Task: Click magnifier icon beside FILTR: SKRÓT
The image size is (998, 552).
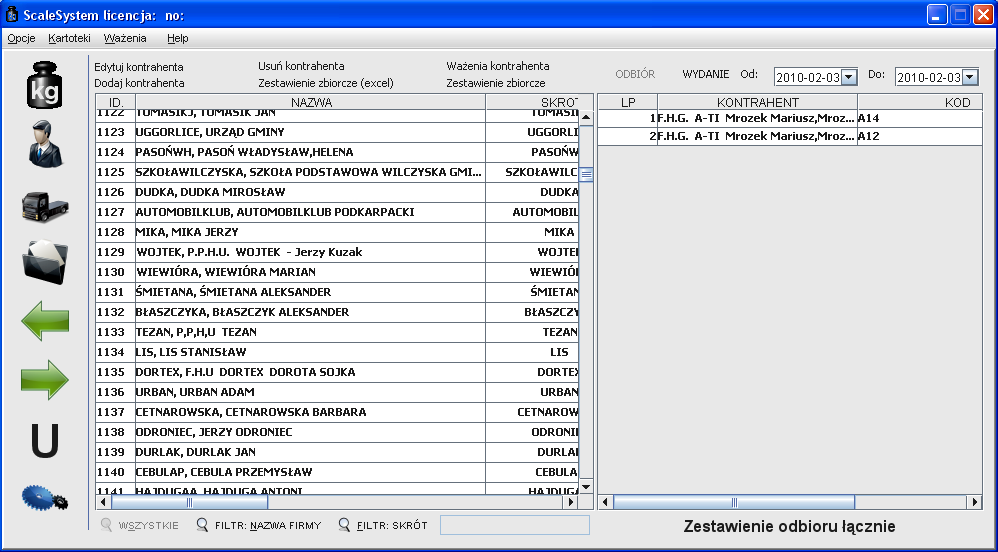Action: 344,525
